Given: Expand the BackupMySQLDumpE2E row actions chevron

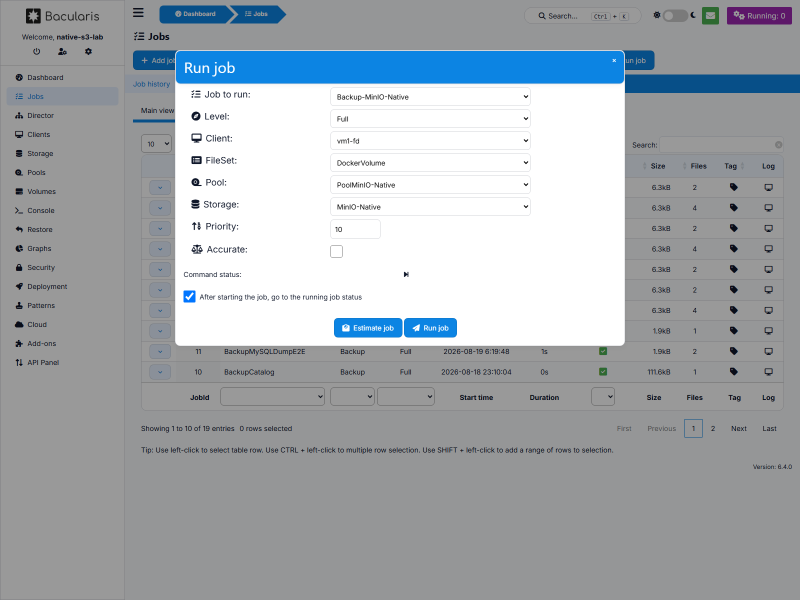Looking at the screenshot, I should click(160, 351).
